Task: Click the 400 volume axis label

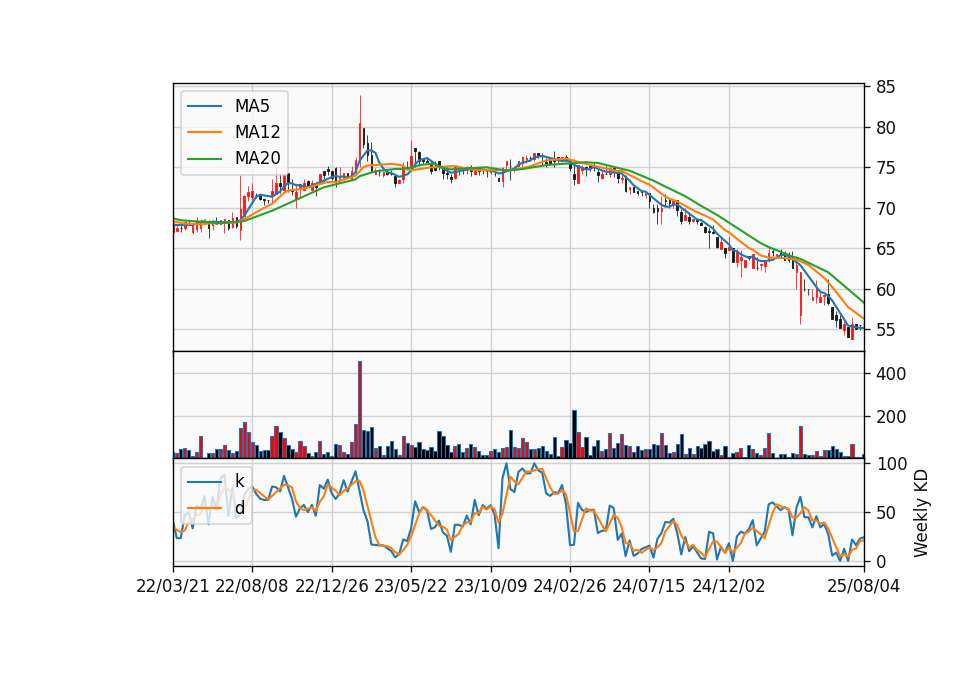Action: pos(891,373)
